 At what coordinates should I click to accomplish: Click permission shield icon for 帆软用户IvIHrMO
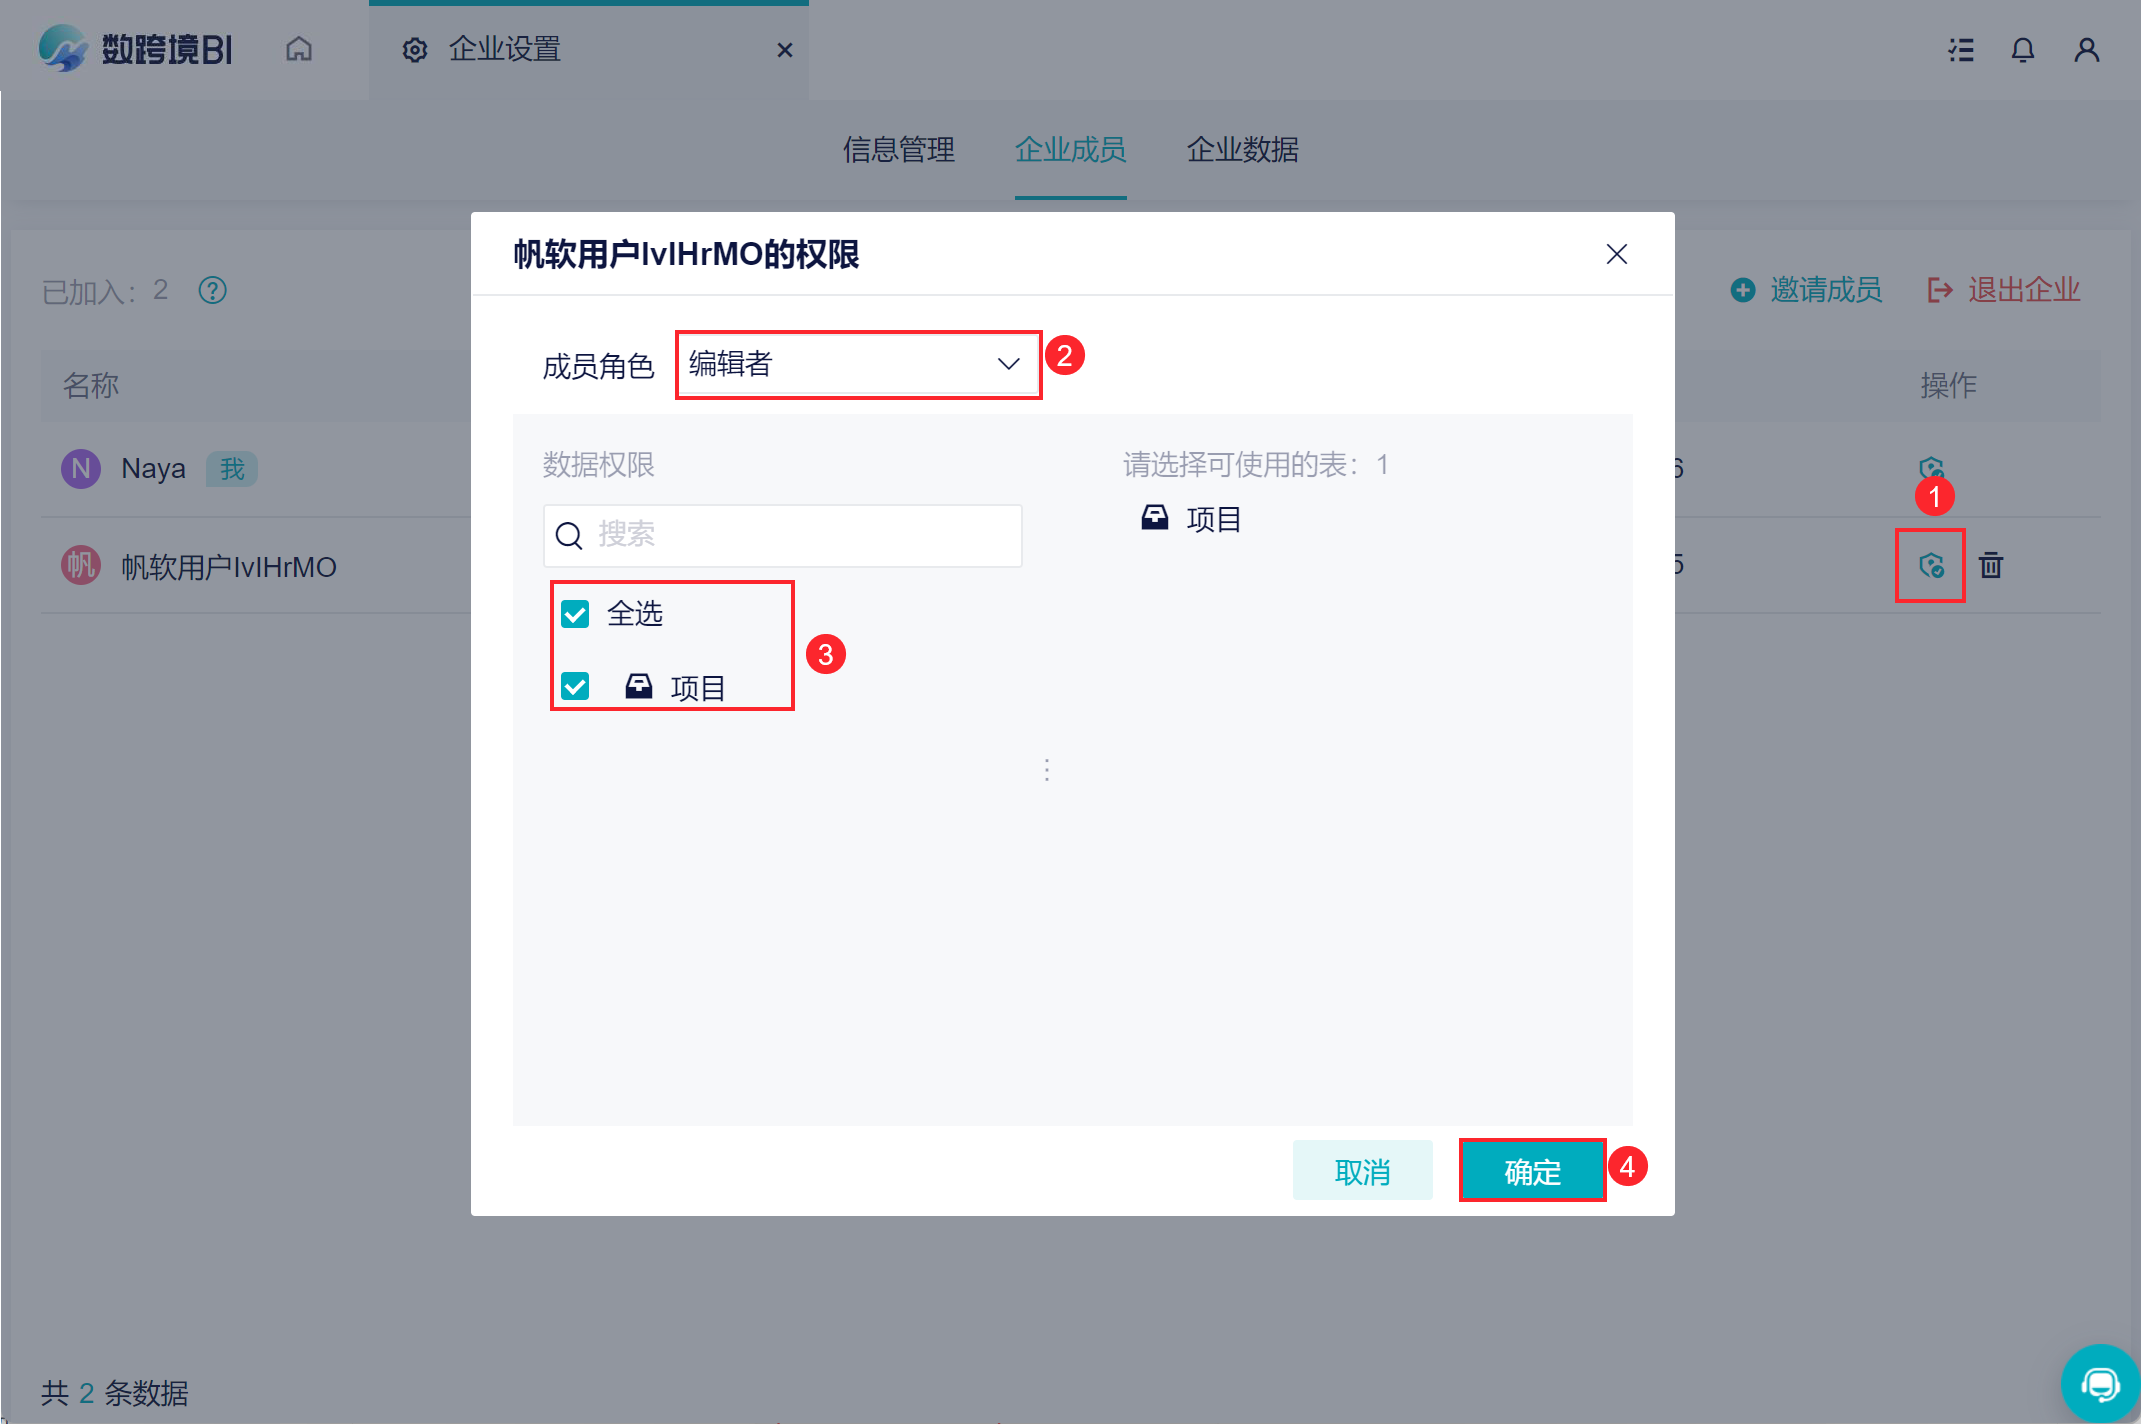(1931, 566)
